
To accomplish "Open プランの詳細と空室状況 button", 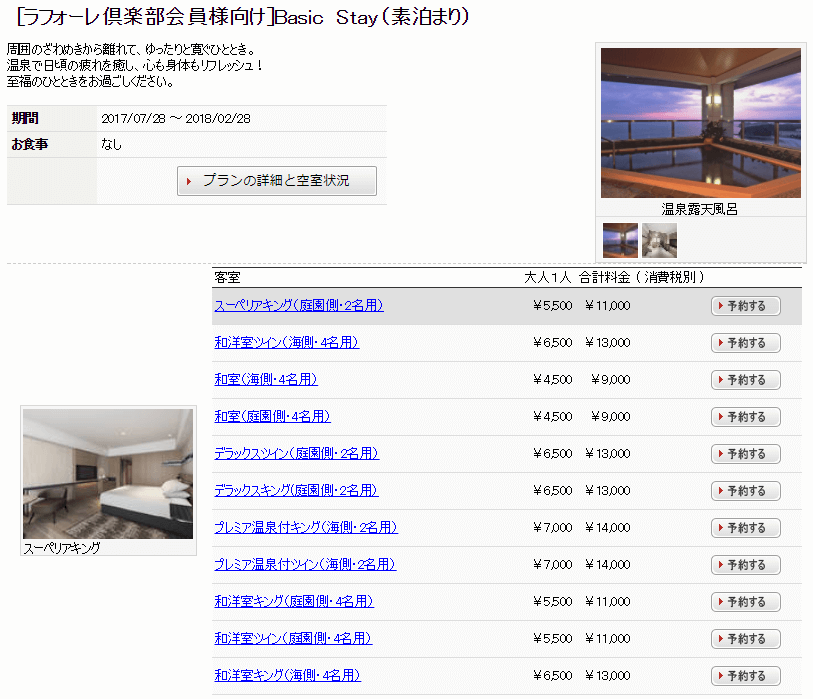I will (276, 181).
